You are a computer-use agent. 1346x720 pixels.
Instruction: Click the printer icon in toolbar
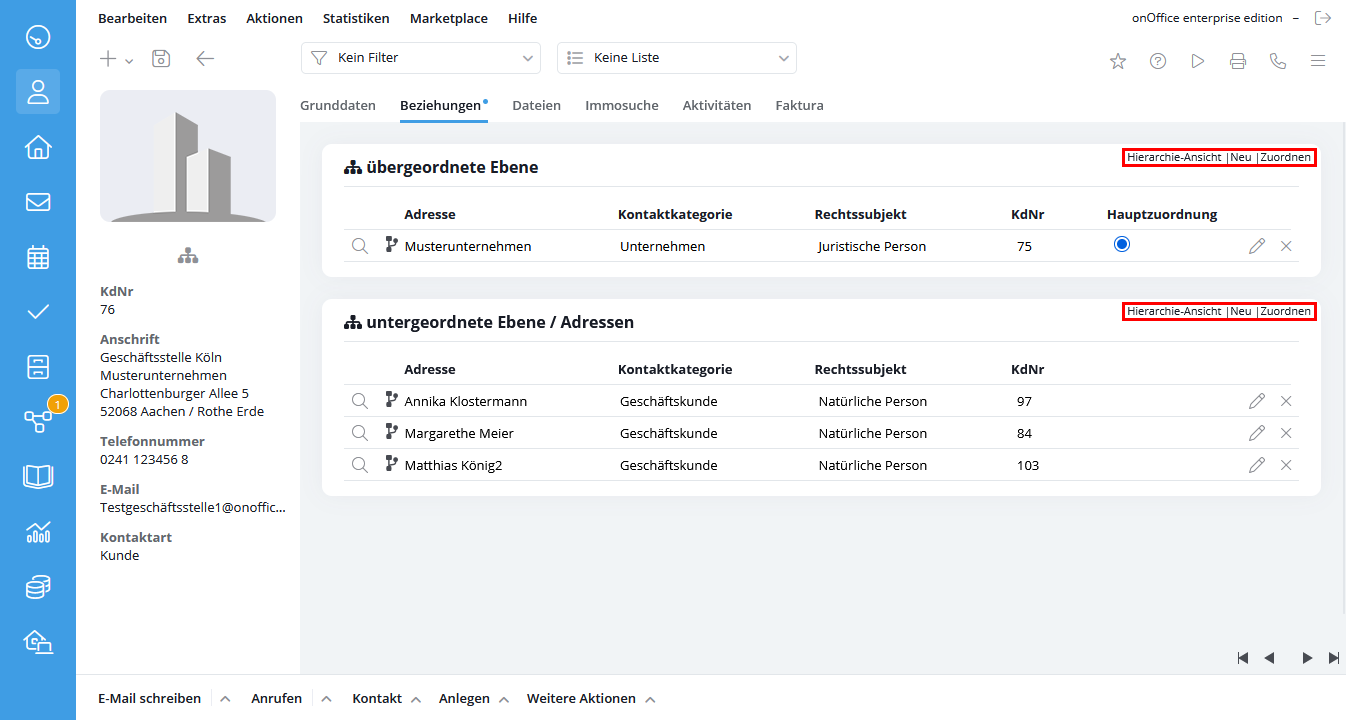(1238, 61)
